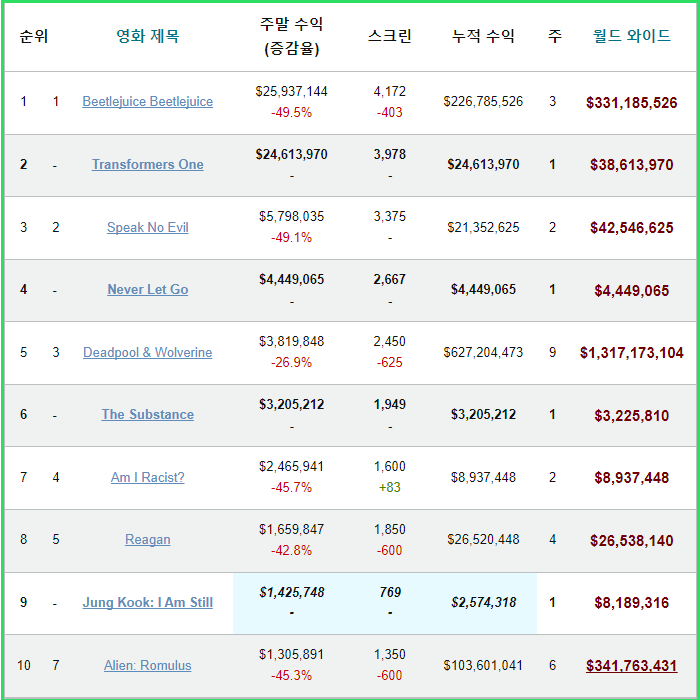Select worldwide gross $42,546,625
The height and width of the screenshot is (700, 700).
(x=632, y=228)
